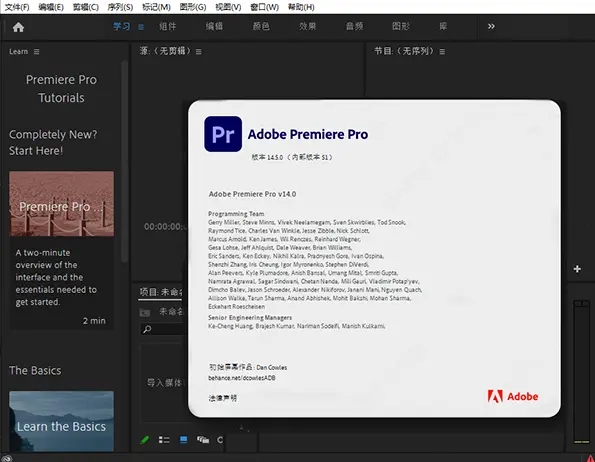Switch project panel to icon view
This screenshot has width=595, height=462.
(184, 440)
